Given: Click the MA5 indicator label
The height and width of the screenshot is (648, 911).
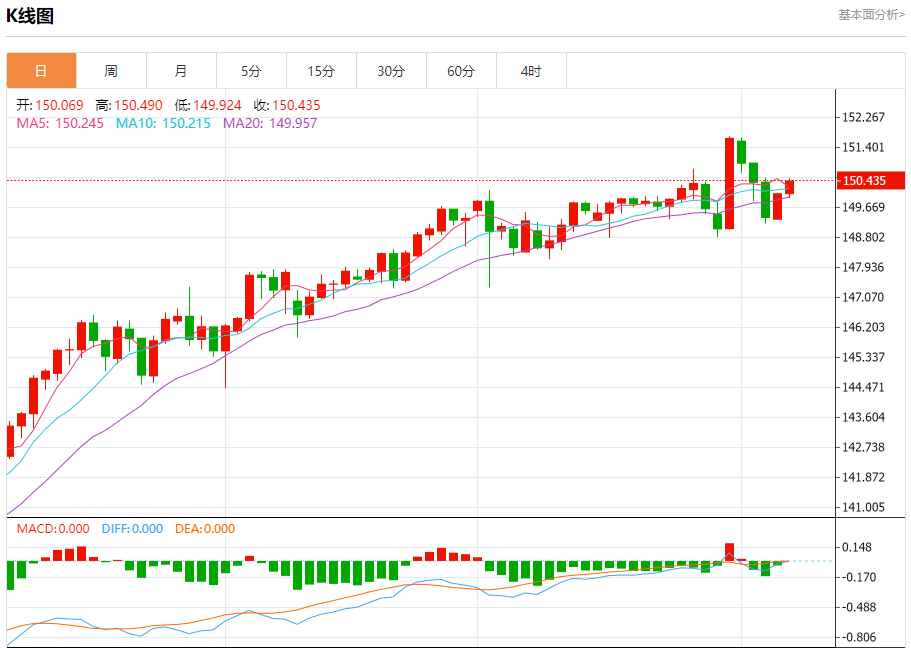Looking at the screenshot, I should click(60, 123).
